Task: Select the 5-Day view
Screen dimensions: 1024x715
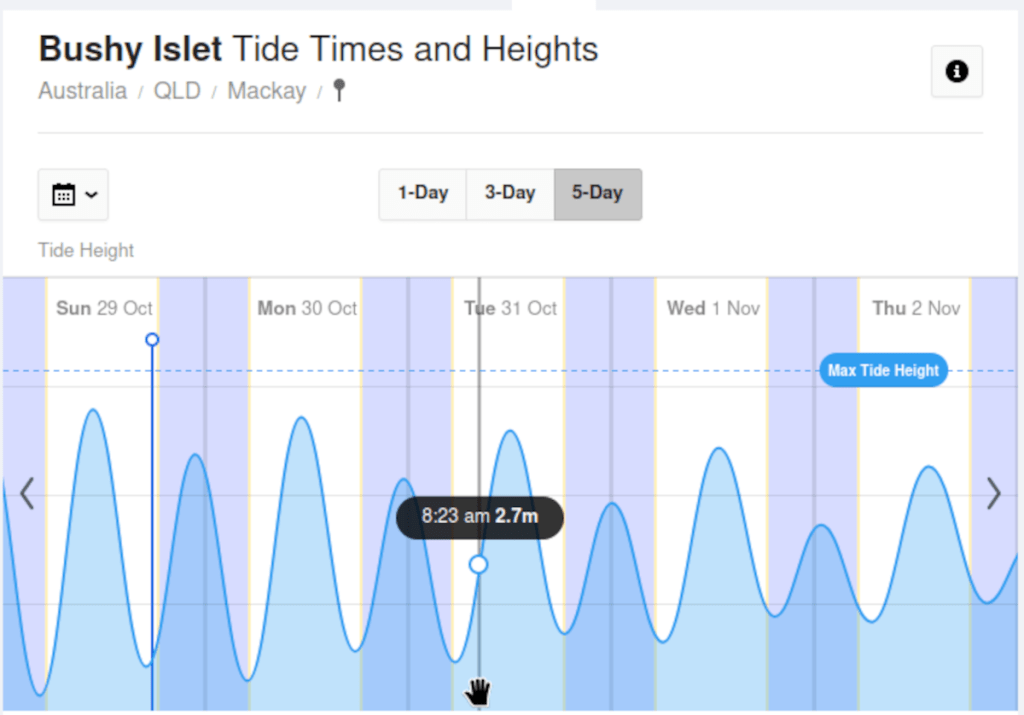Action: 597,193
